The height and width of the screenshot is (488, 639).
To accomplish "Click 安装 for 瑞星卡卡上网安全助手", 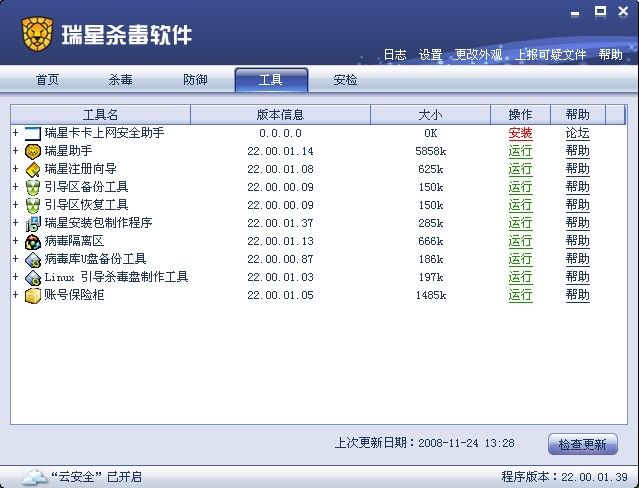I will point(520,133).
